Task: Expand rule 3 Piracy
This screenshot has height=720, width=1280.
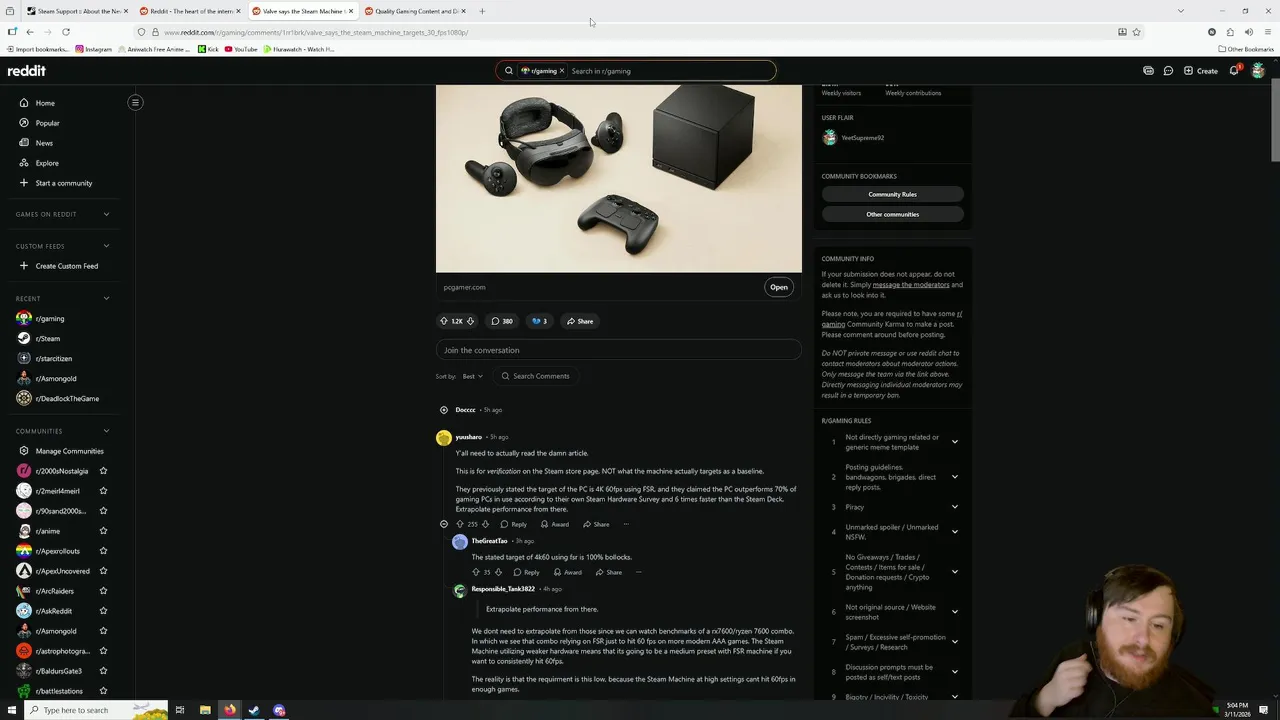Action: tap(954, 507)
